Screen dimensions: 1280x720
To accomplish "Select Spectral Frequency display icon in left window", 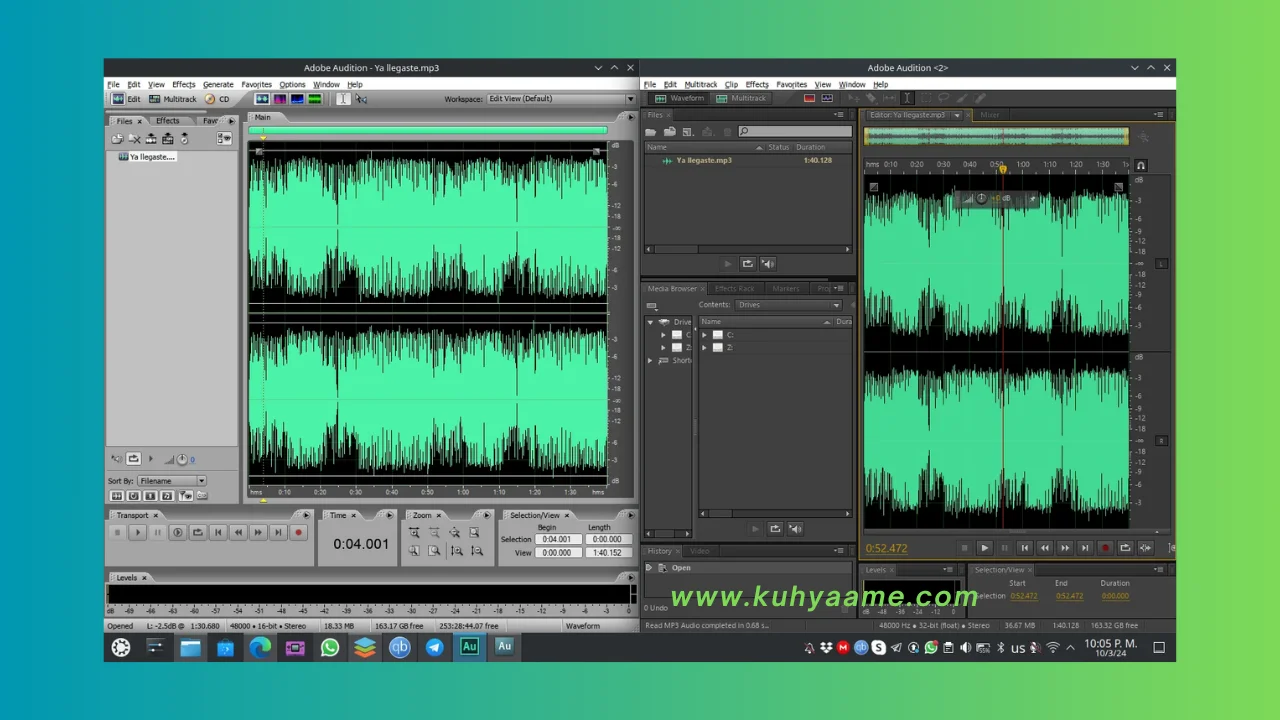I will tap(280, 99).
